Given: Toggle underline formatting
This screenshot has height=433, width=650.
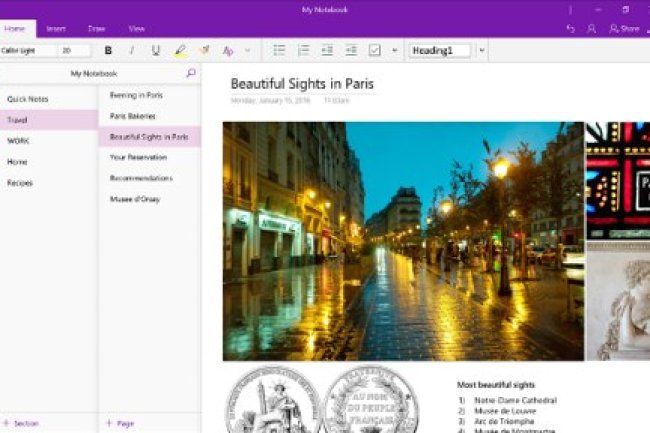Looking at the screenshot, I should point(156,51).
